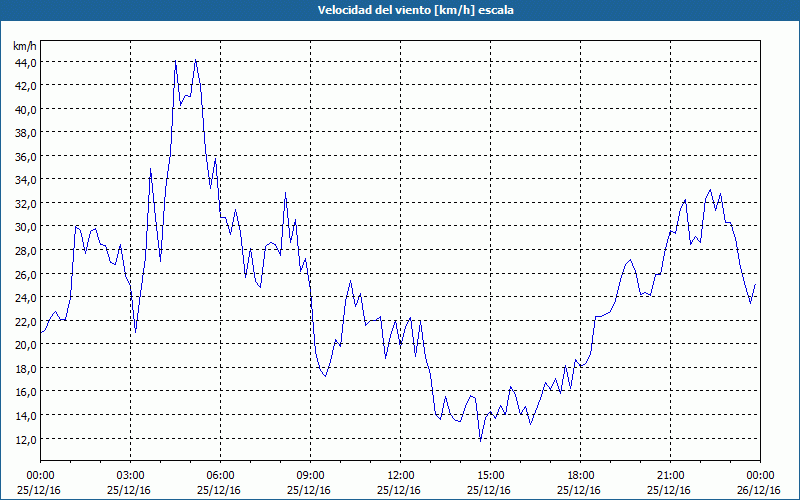
Task: Select the 32,0 y-axis value
Action: 26,204
